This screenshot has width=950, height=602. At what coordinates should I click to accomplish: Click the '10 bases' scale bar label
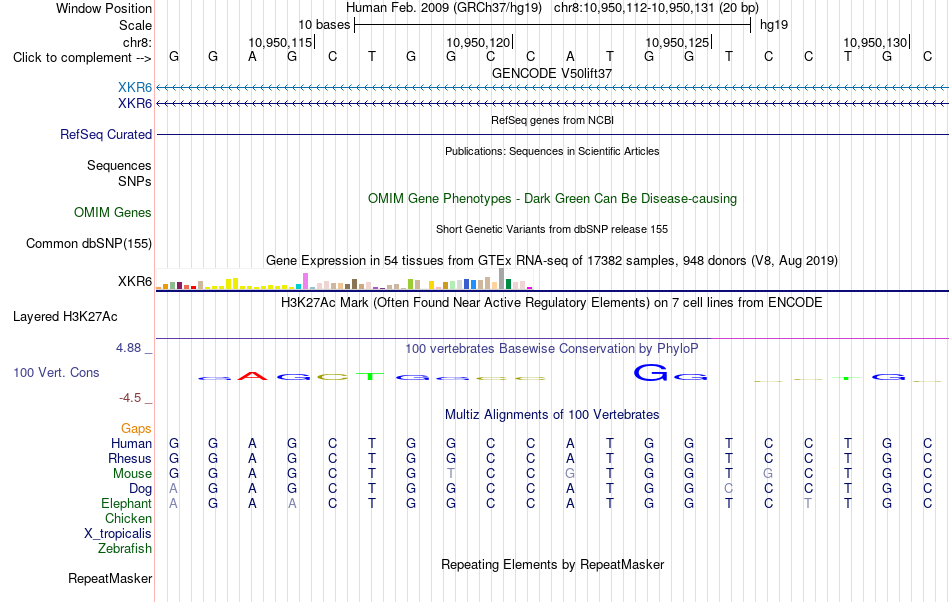pyautogui.click(x=324, y=25)
